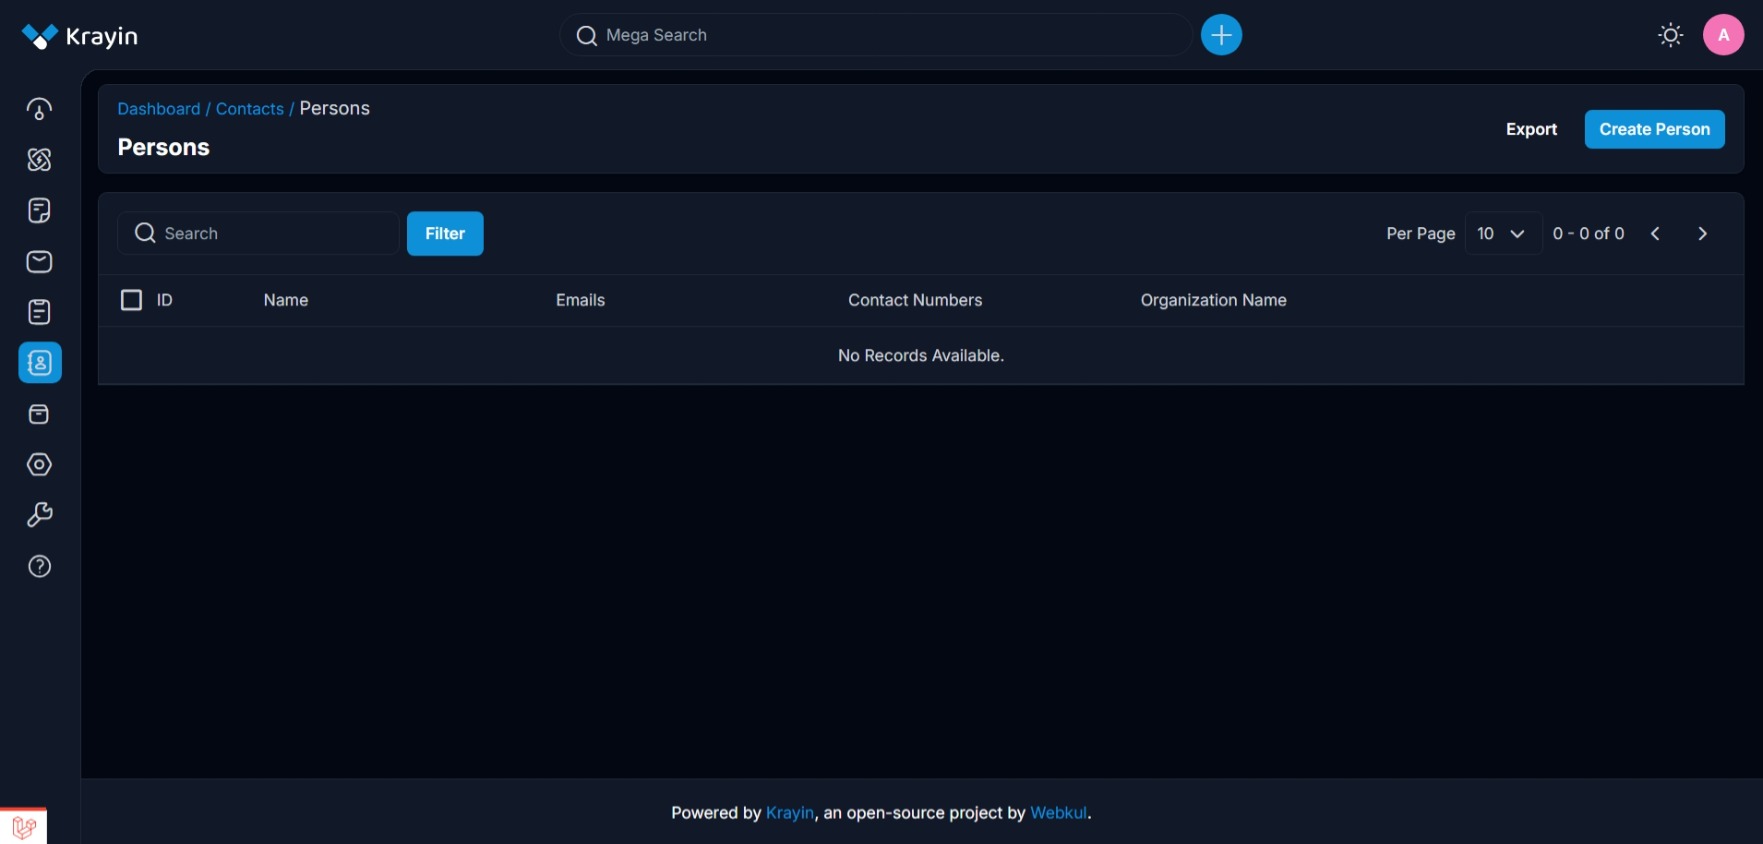Image resolution: width=1763 pixels, height=844 pixels.
Task: Go to the next page with the arrow
Action: click(1702, 233)
